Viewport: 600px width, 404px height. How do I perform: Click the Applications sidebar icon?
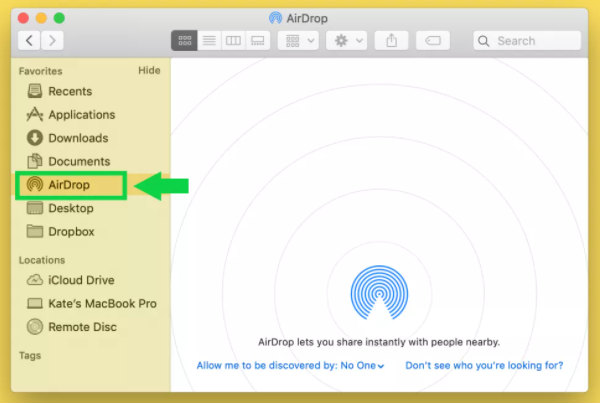[35, 114]
